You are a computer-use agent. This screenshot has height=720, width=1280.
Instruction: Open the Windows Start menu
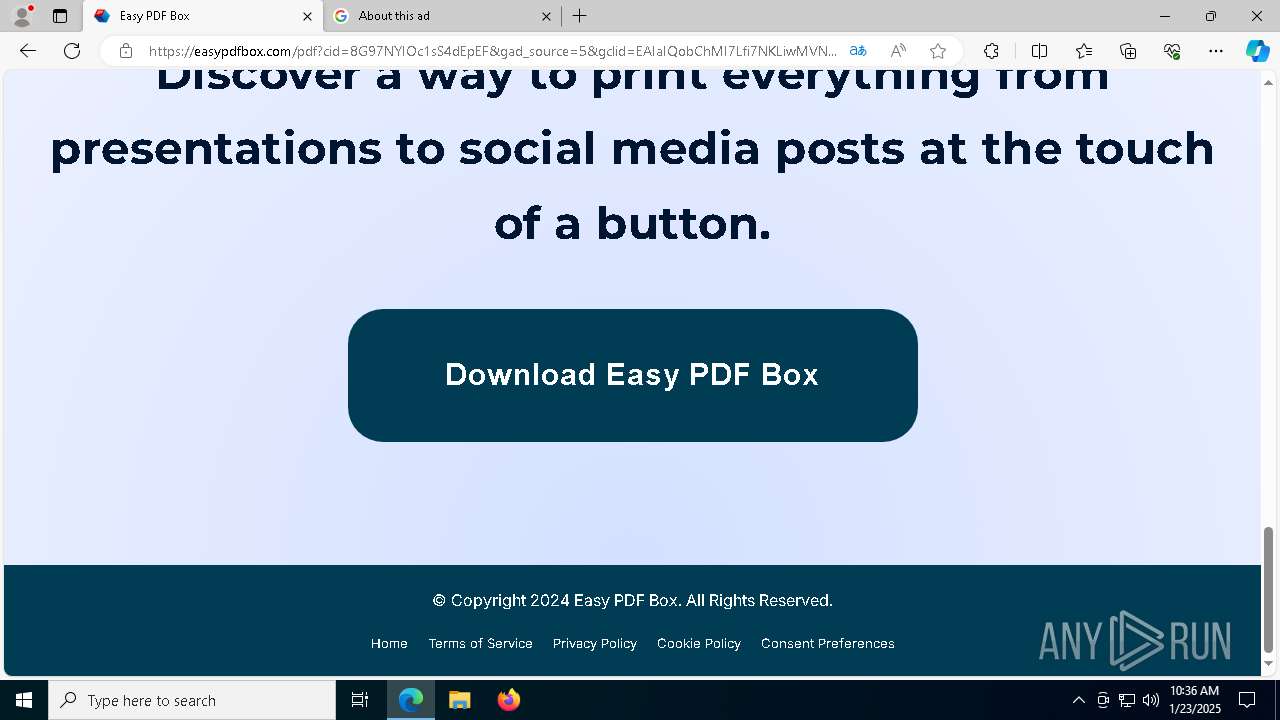tap(24, 700)
